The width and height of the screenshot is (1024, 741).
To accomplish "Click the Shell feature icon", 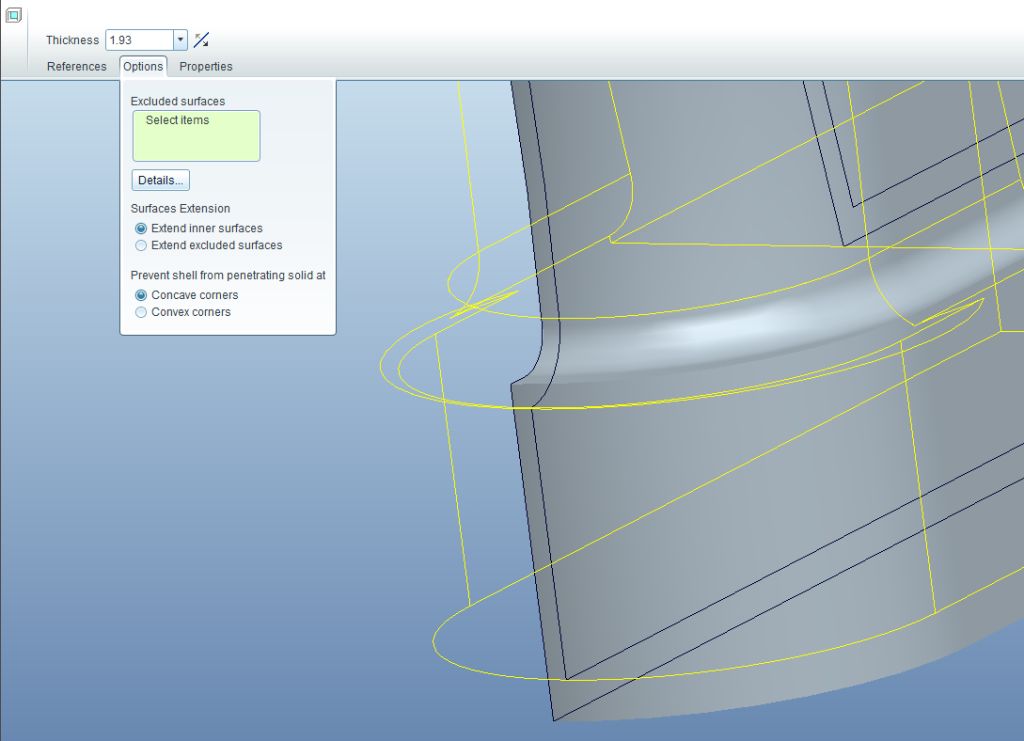I will pos(13,15).
